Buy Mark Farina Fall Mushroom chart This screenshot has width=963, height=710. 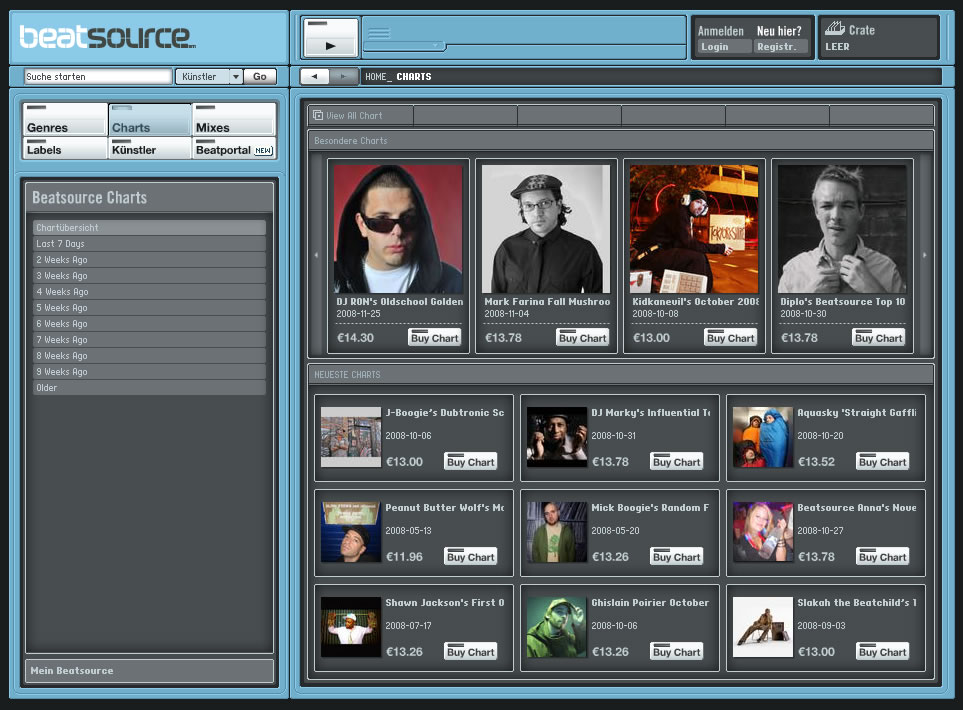[x=583, y=337]
